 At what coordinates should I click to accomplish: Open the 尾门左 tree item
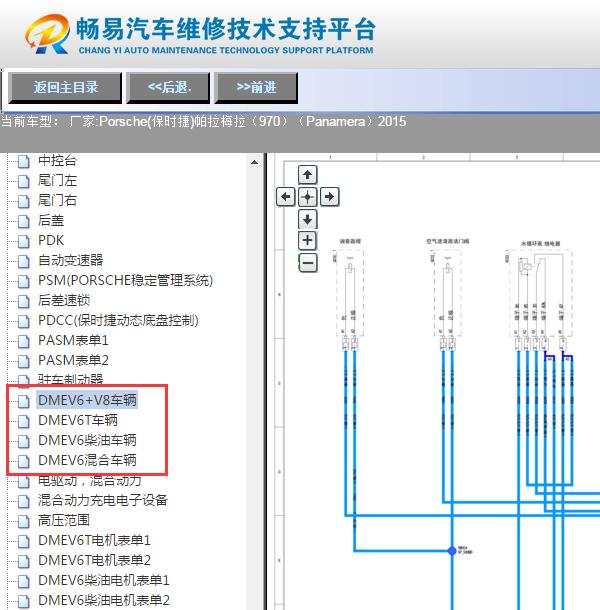(x=57, y=180)
